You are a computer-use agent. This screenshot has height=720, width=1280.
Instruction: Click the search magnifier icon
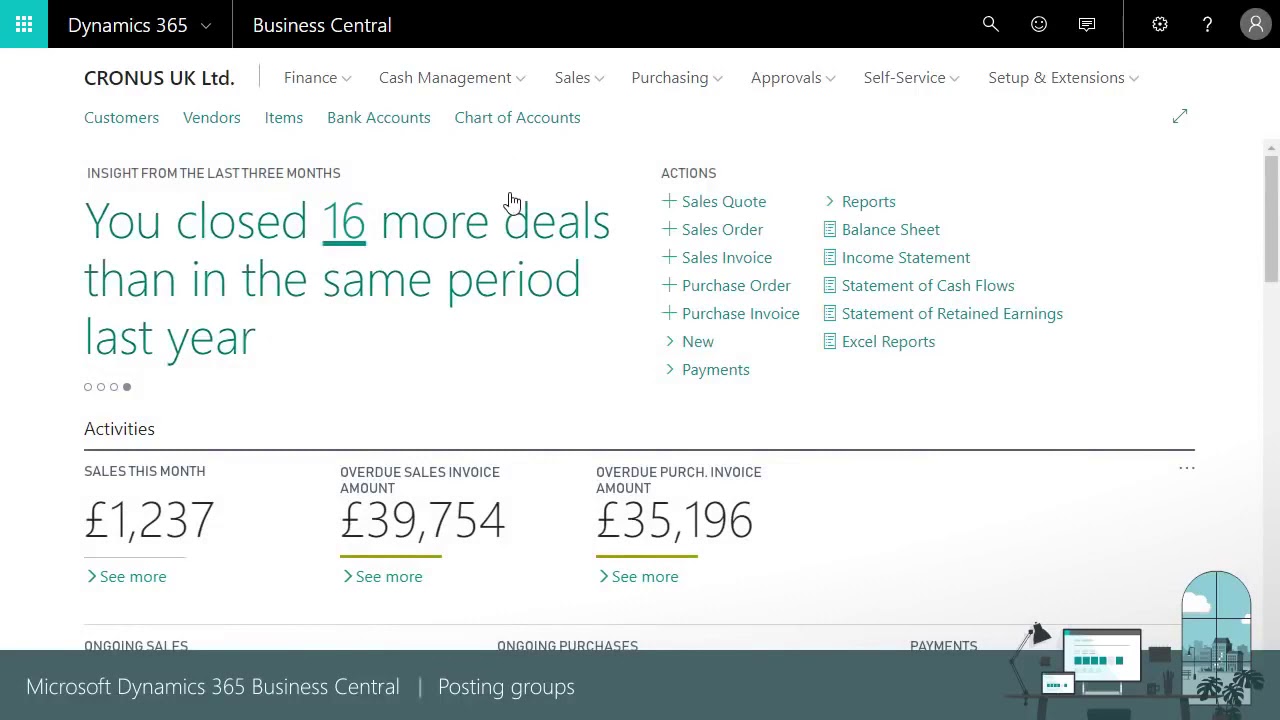[x=991, y=24]
